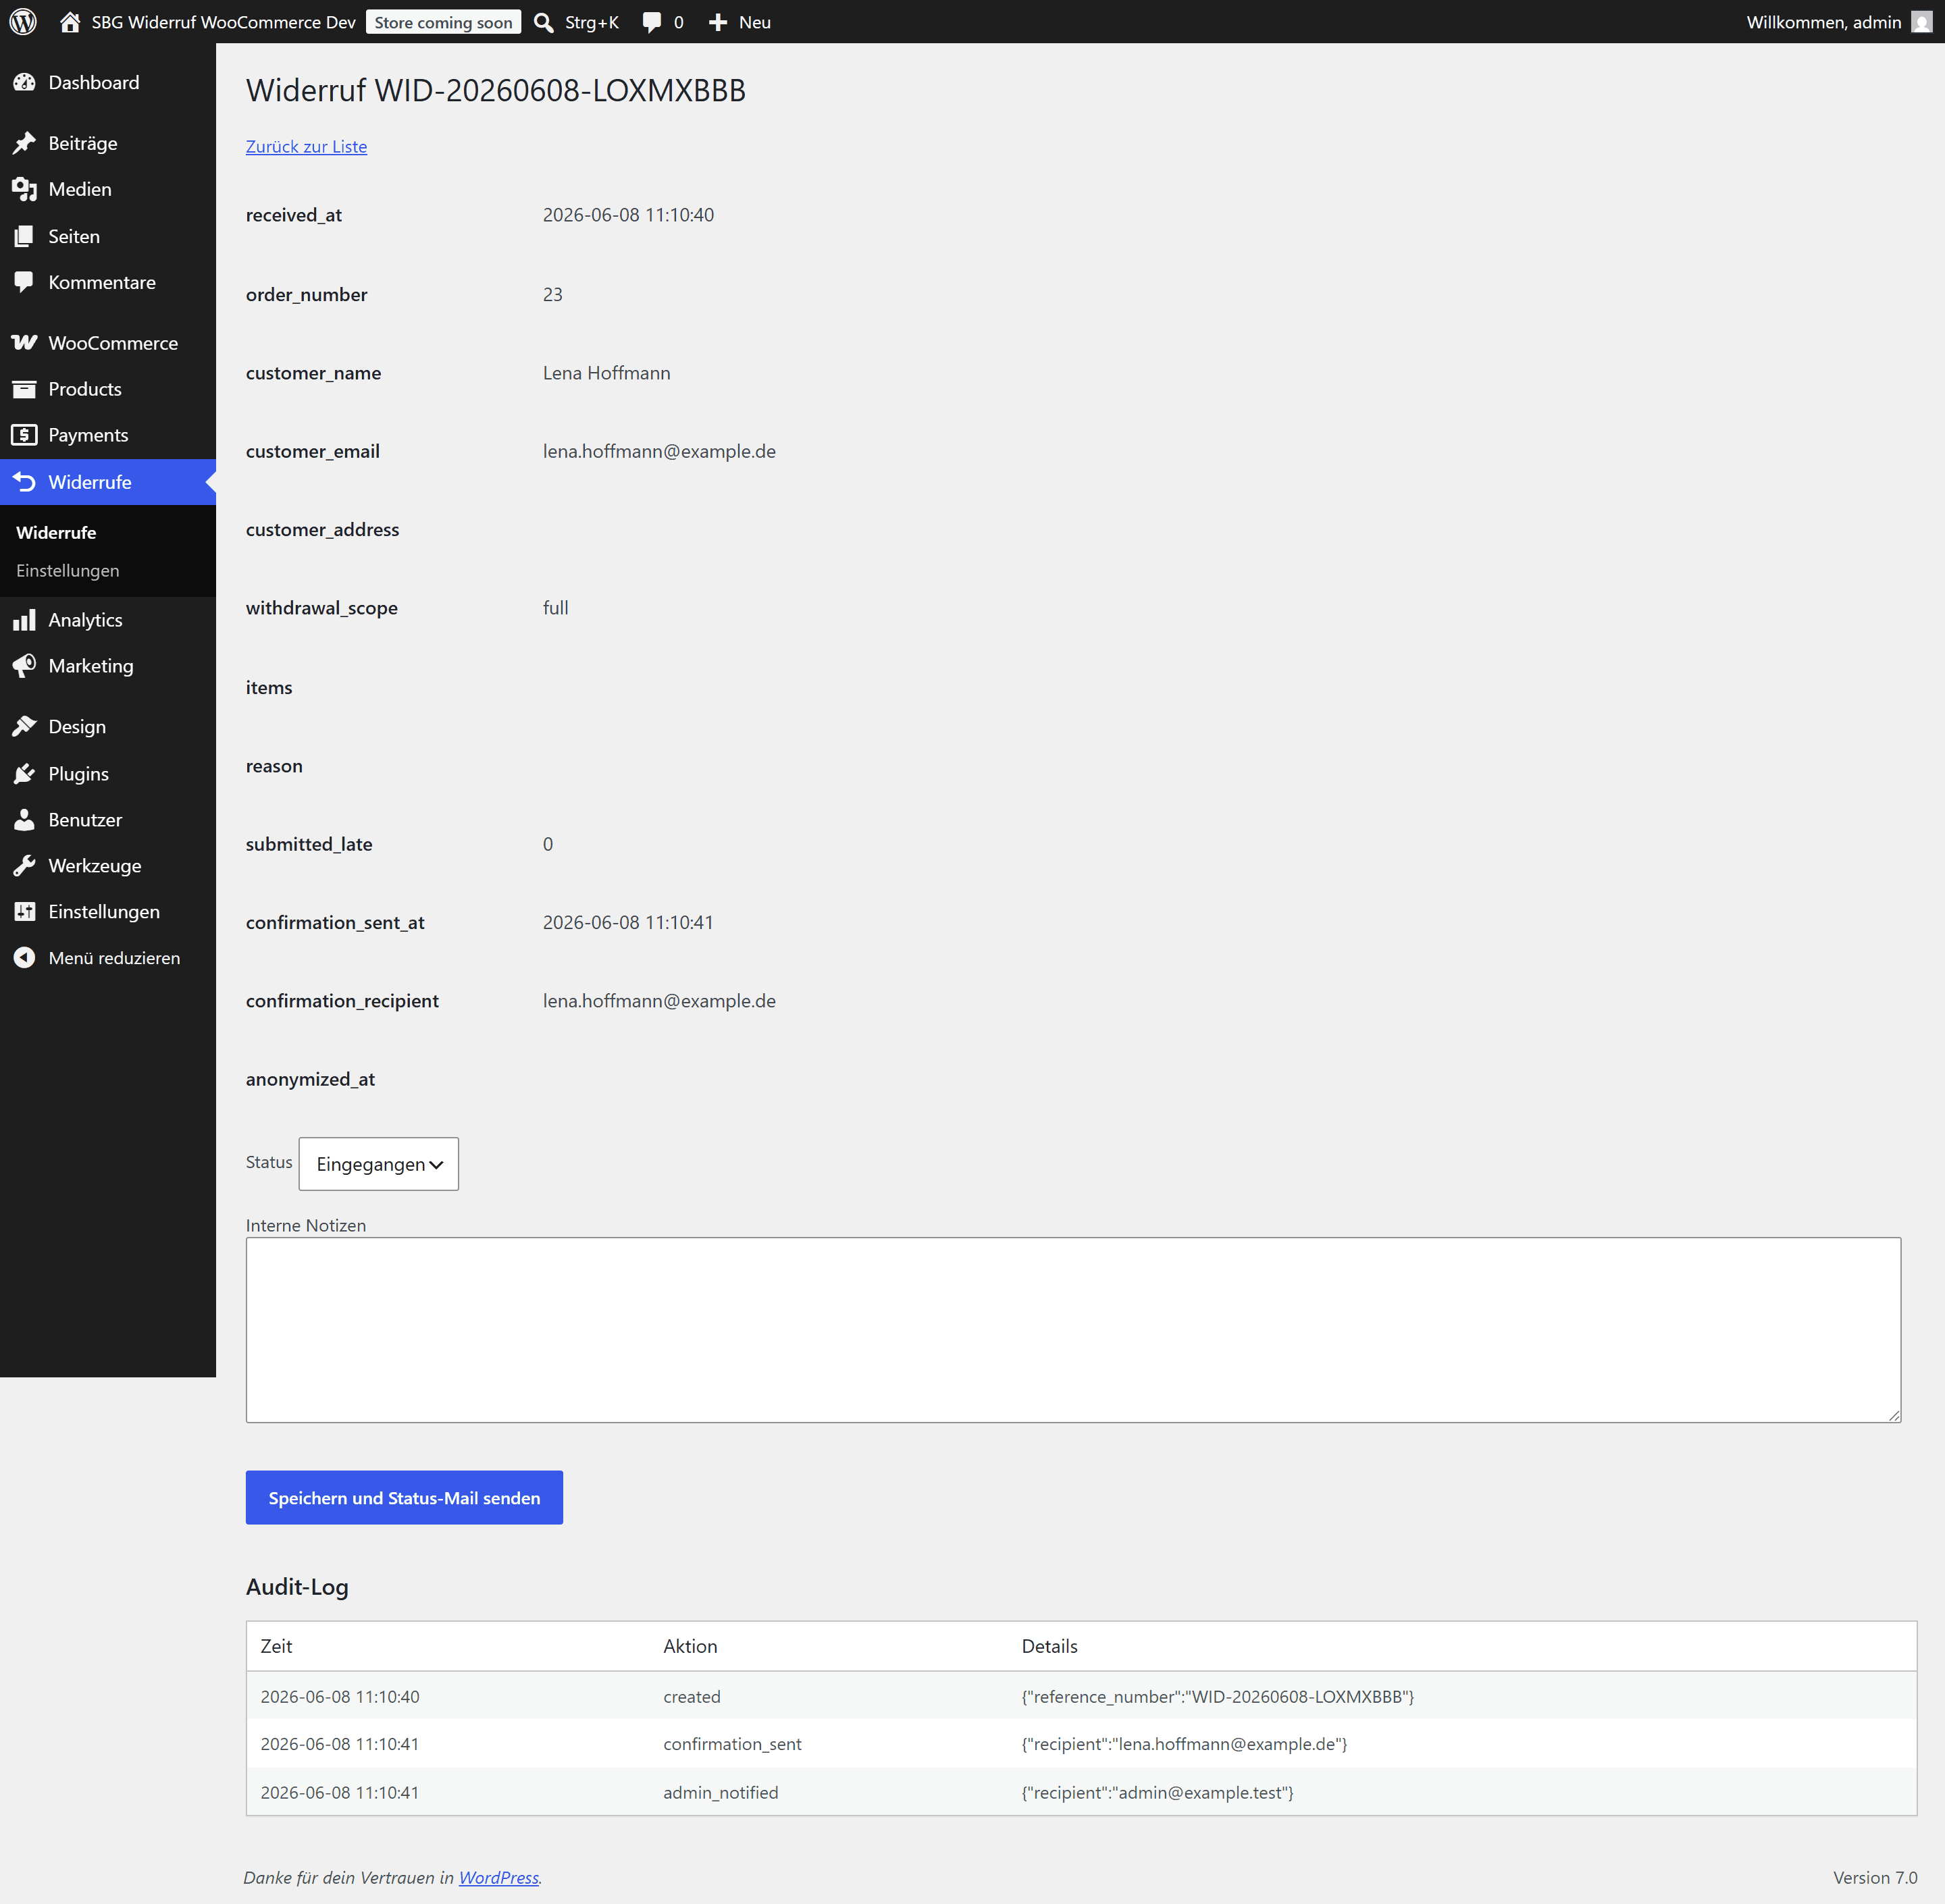1945x1904 pixels.
Task: Click the Aktion column header
Action: tap(690, 1646)
